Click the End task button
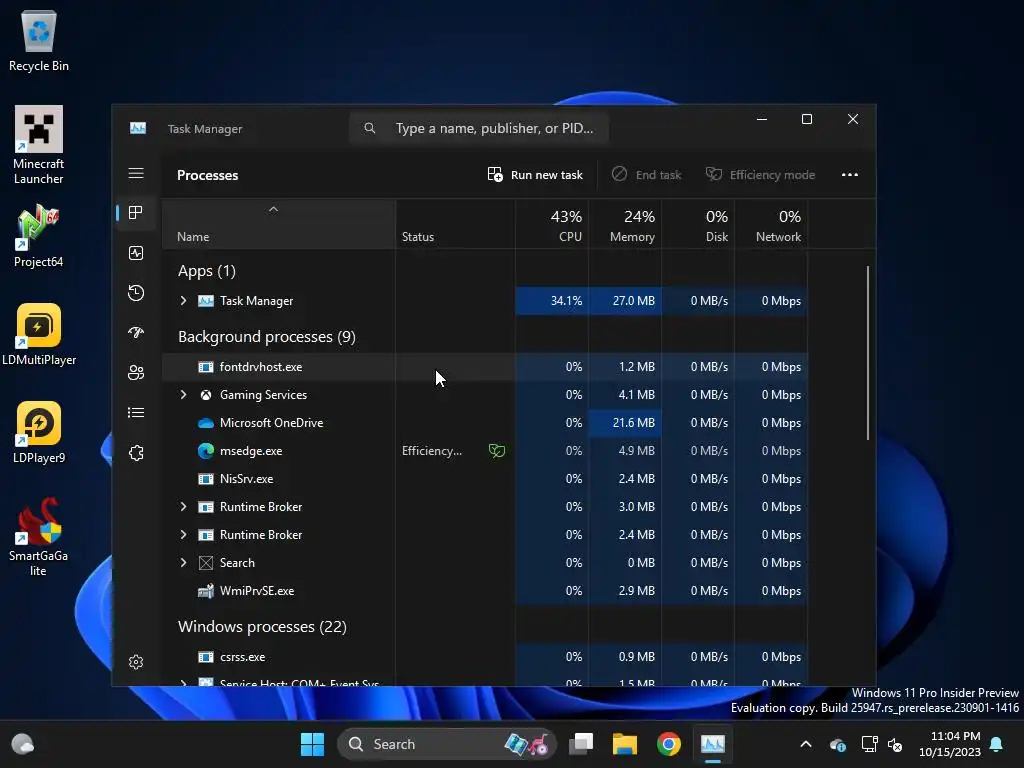 pos(647,175)
